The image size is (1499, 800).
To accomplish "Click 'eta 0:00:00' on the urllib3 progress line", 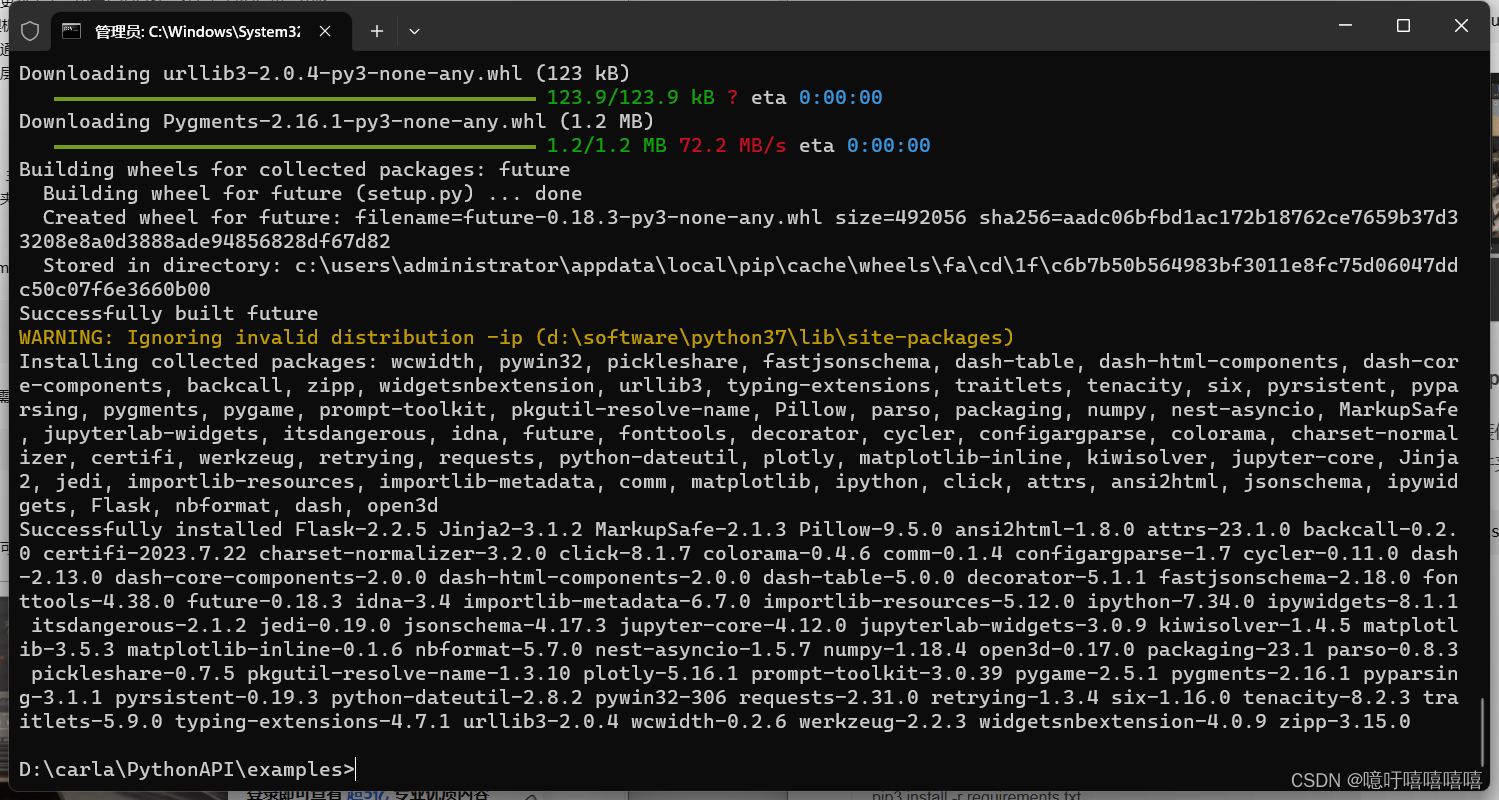I will pyautogui.click(x=817, y=97).
